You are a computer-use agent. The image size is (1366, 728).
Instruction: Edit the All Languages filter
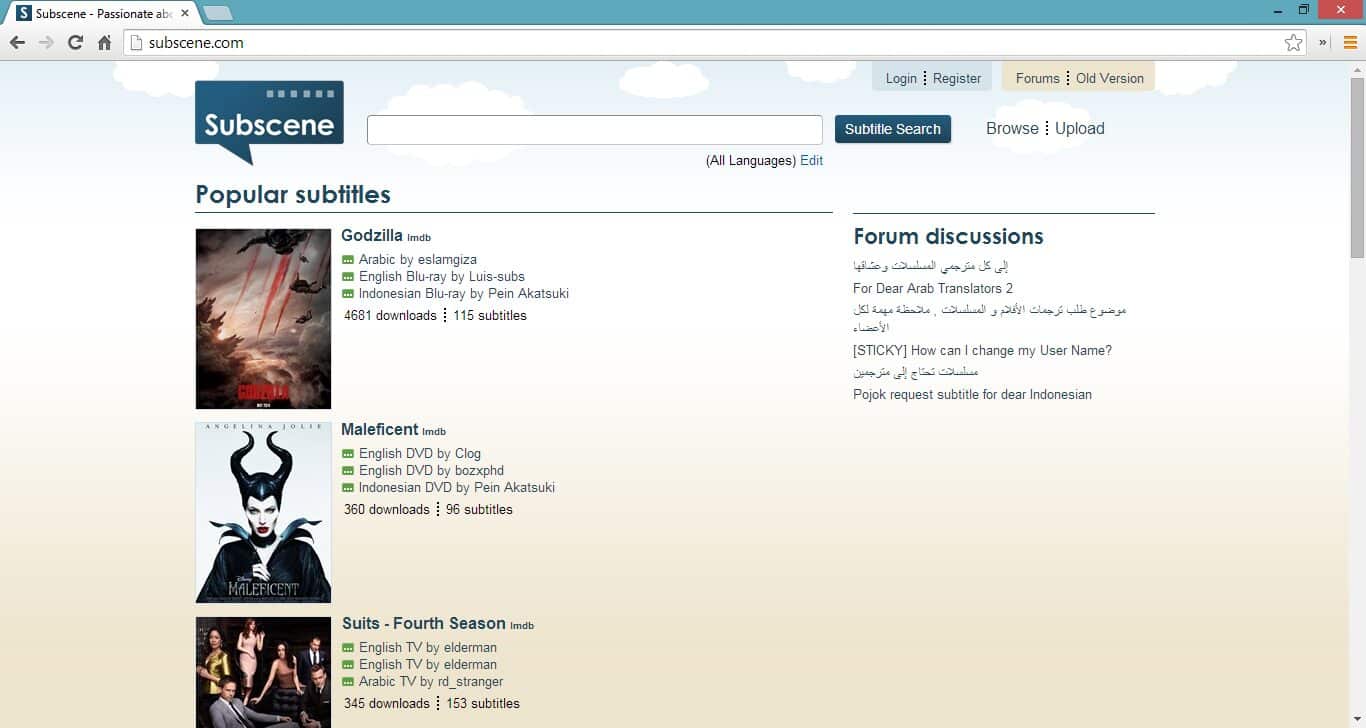click(811, 160)
